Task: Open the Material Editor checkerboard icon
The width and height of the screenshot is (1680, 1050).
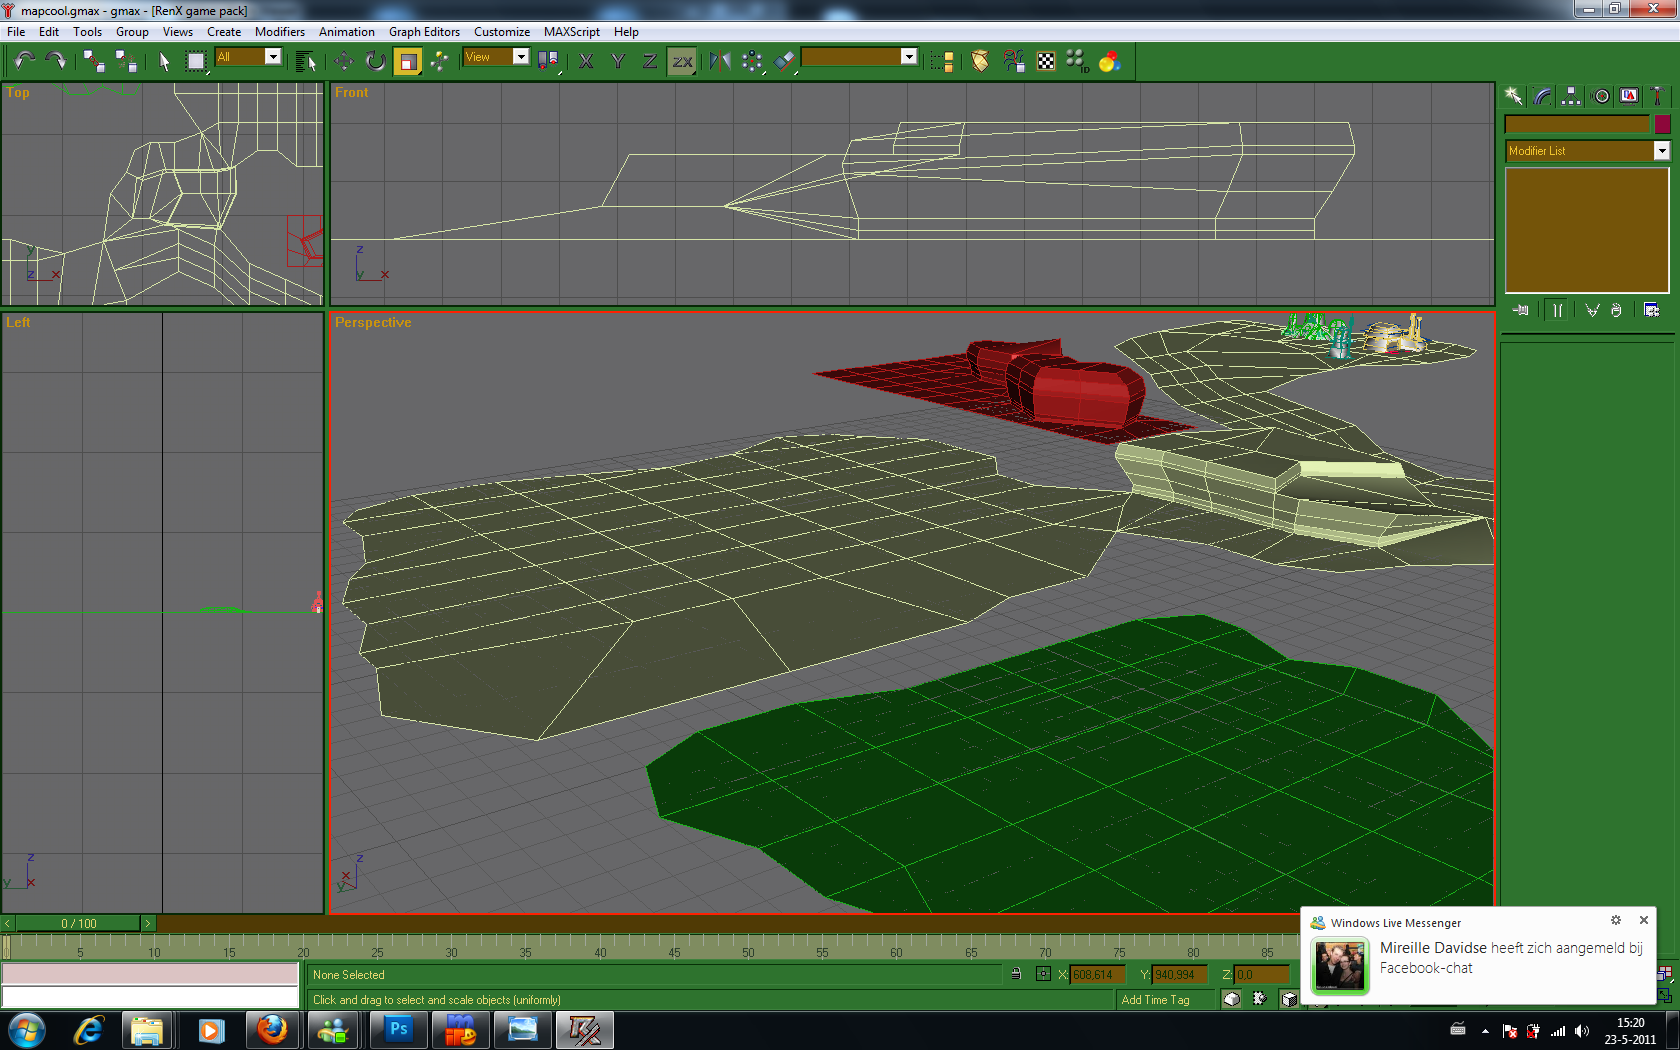Action: (x=1045, y=61)
